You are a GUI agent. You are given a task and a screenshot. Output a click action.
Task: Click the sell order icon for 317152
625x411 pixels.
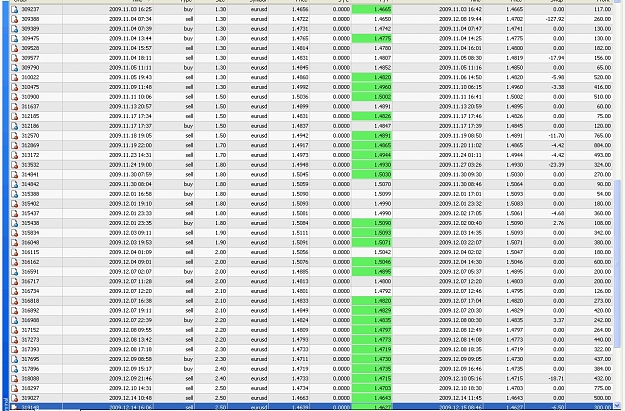(x=14, y=330)
